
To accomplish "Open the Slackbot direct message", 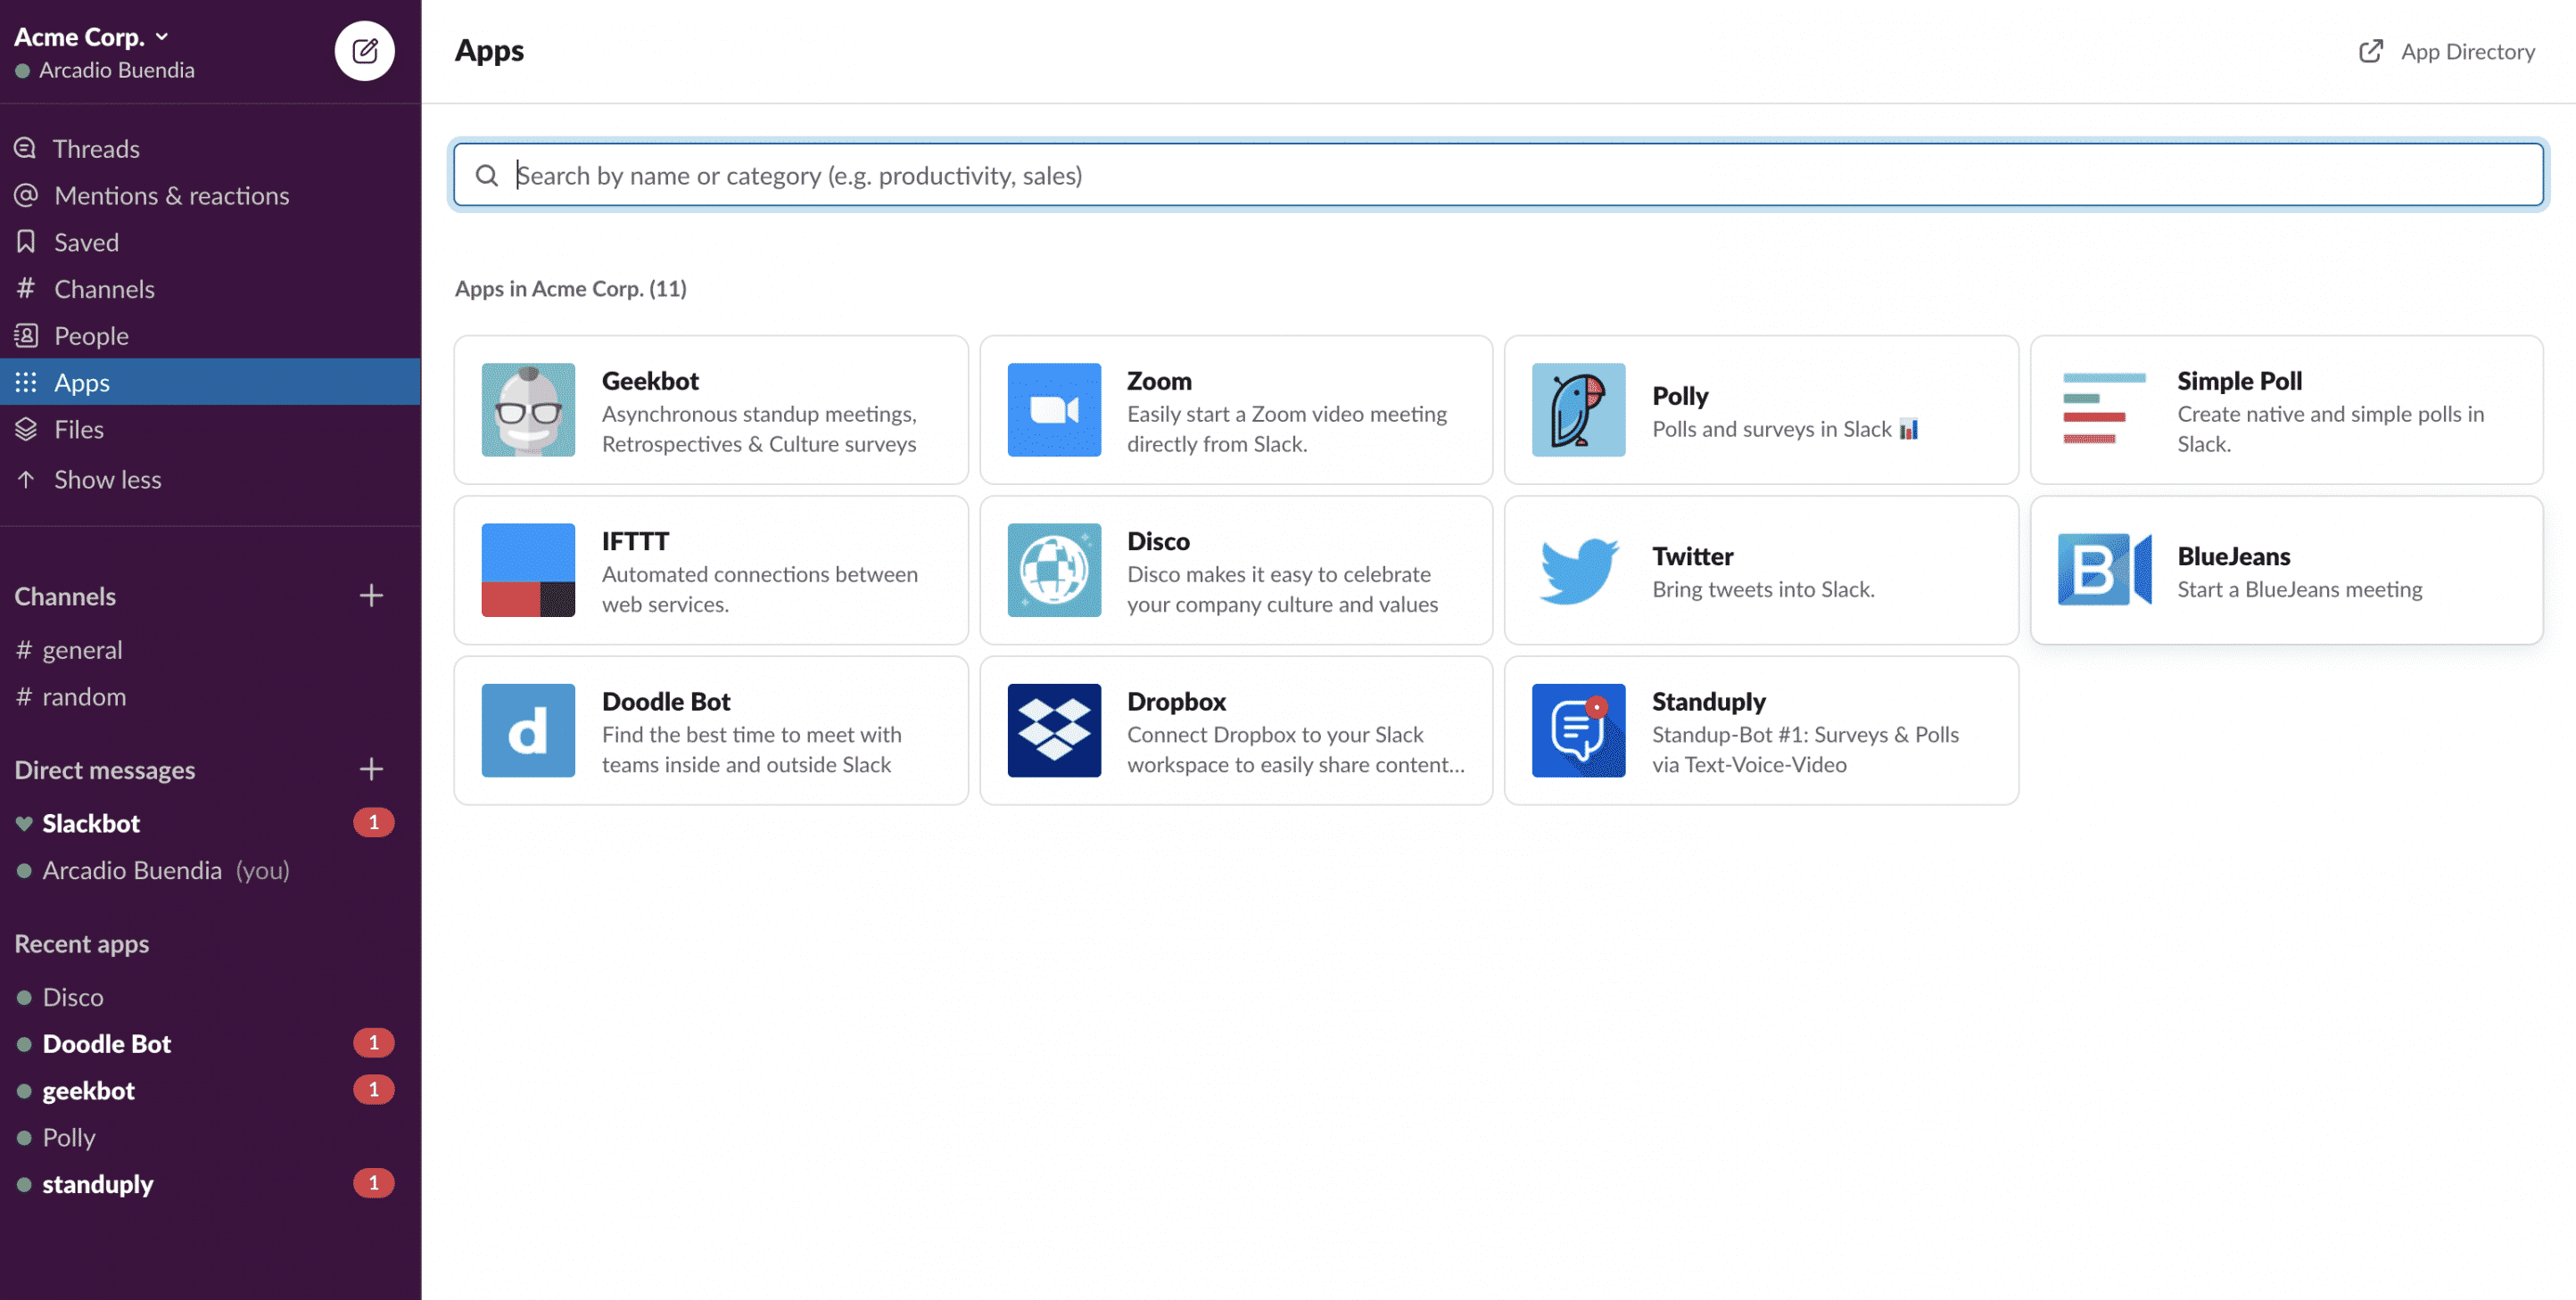I will (210, 823).
